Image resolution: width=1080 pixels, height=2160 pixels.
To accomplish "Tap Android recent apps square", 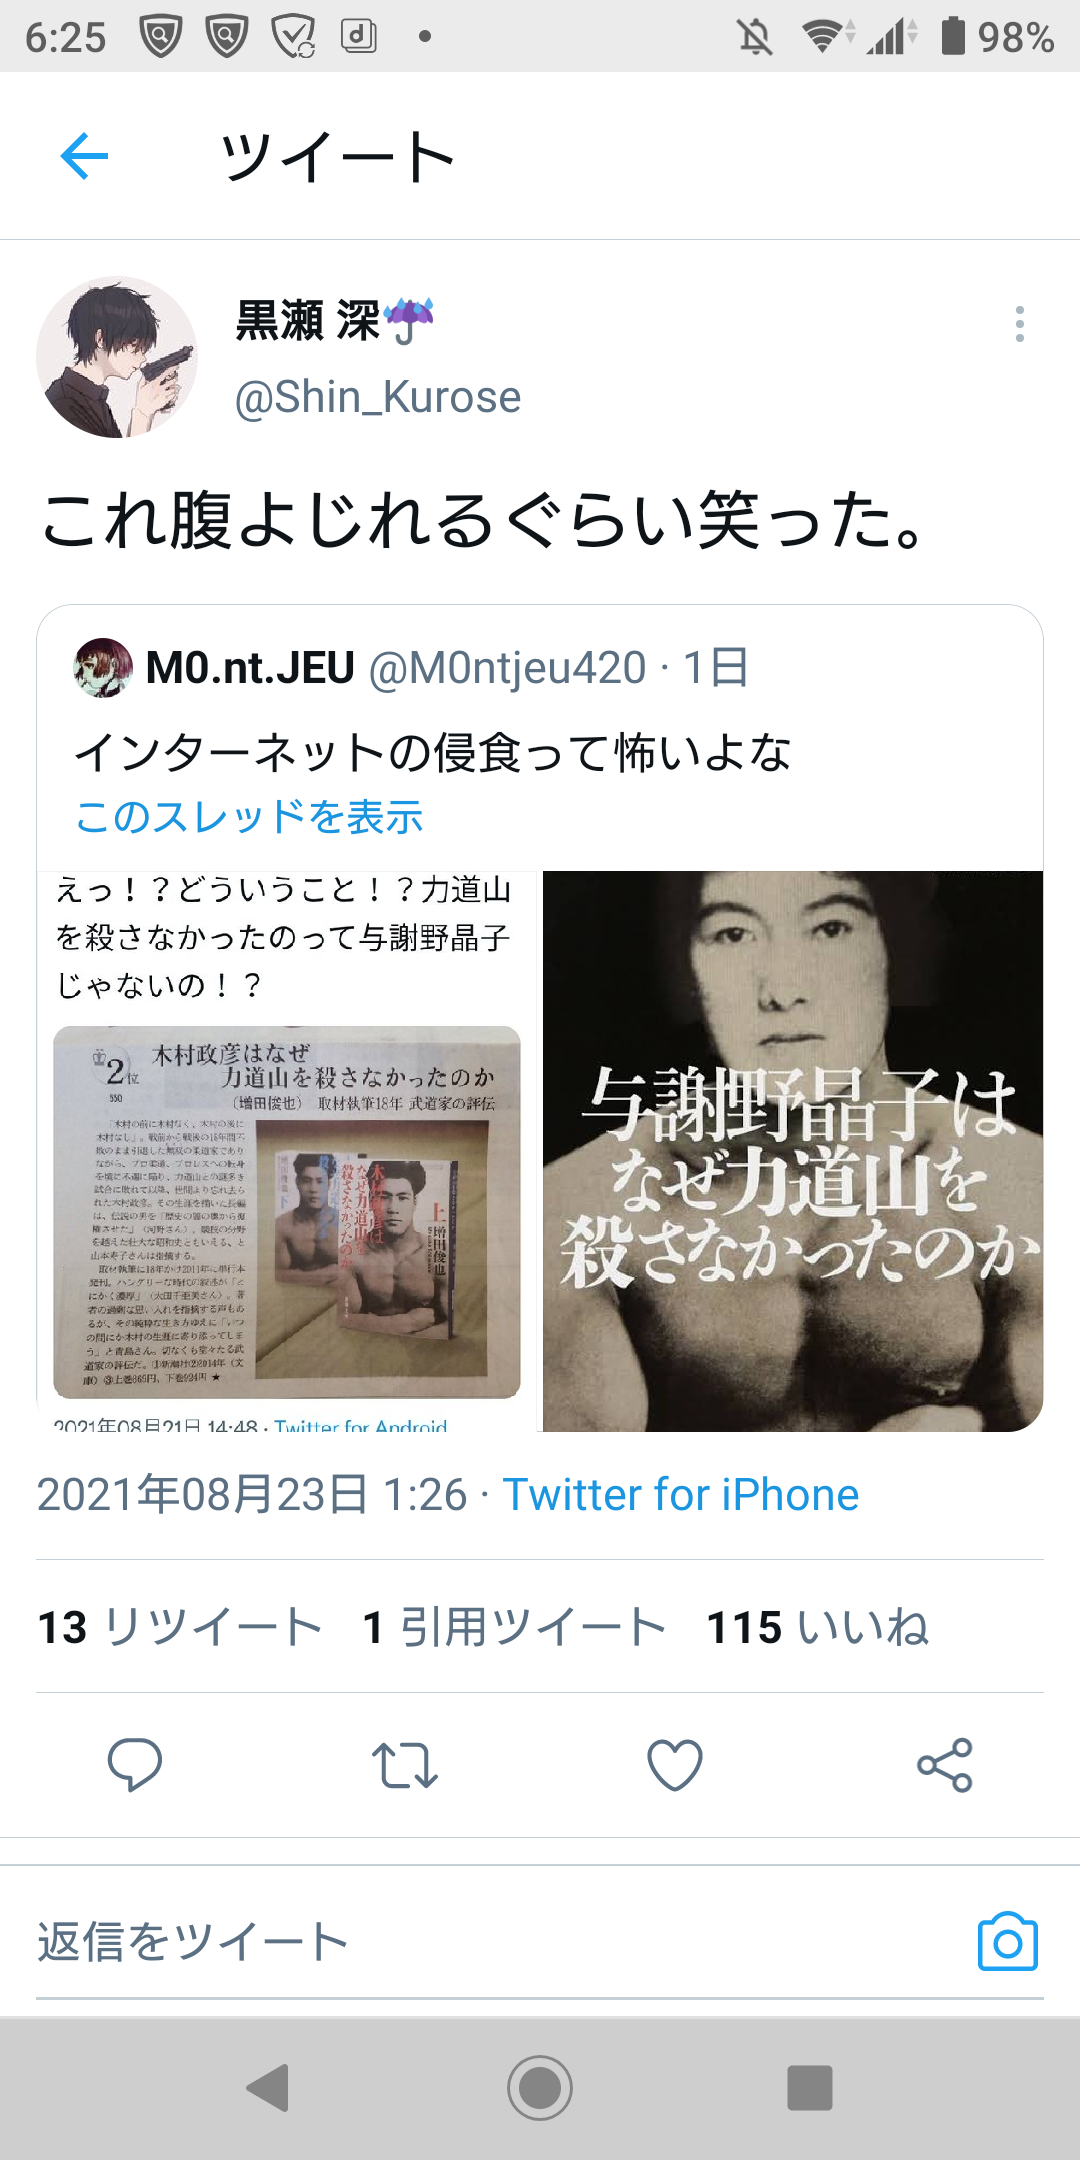I will 810,2088.
